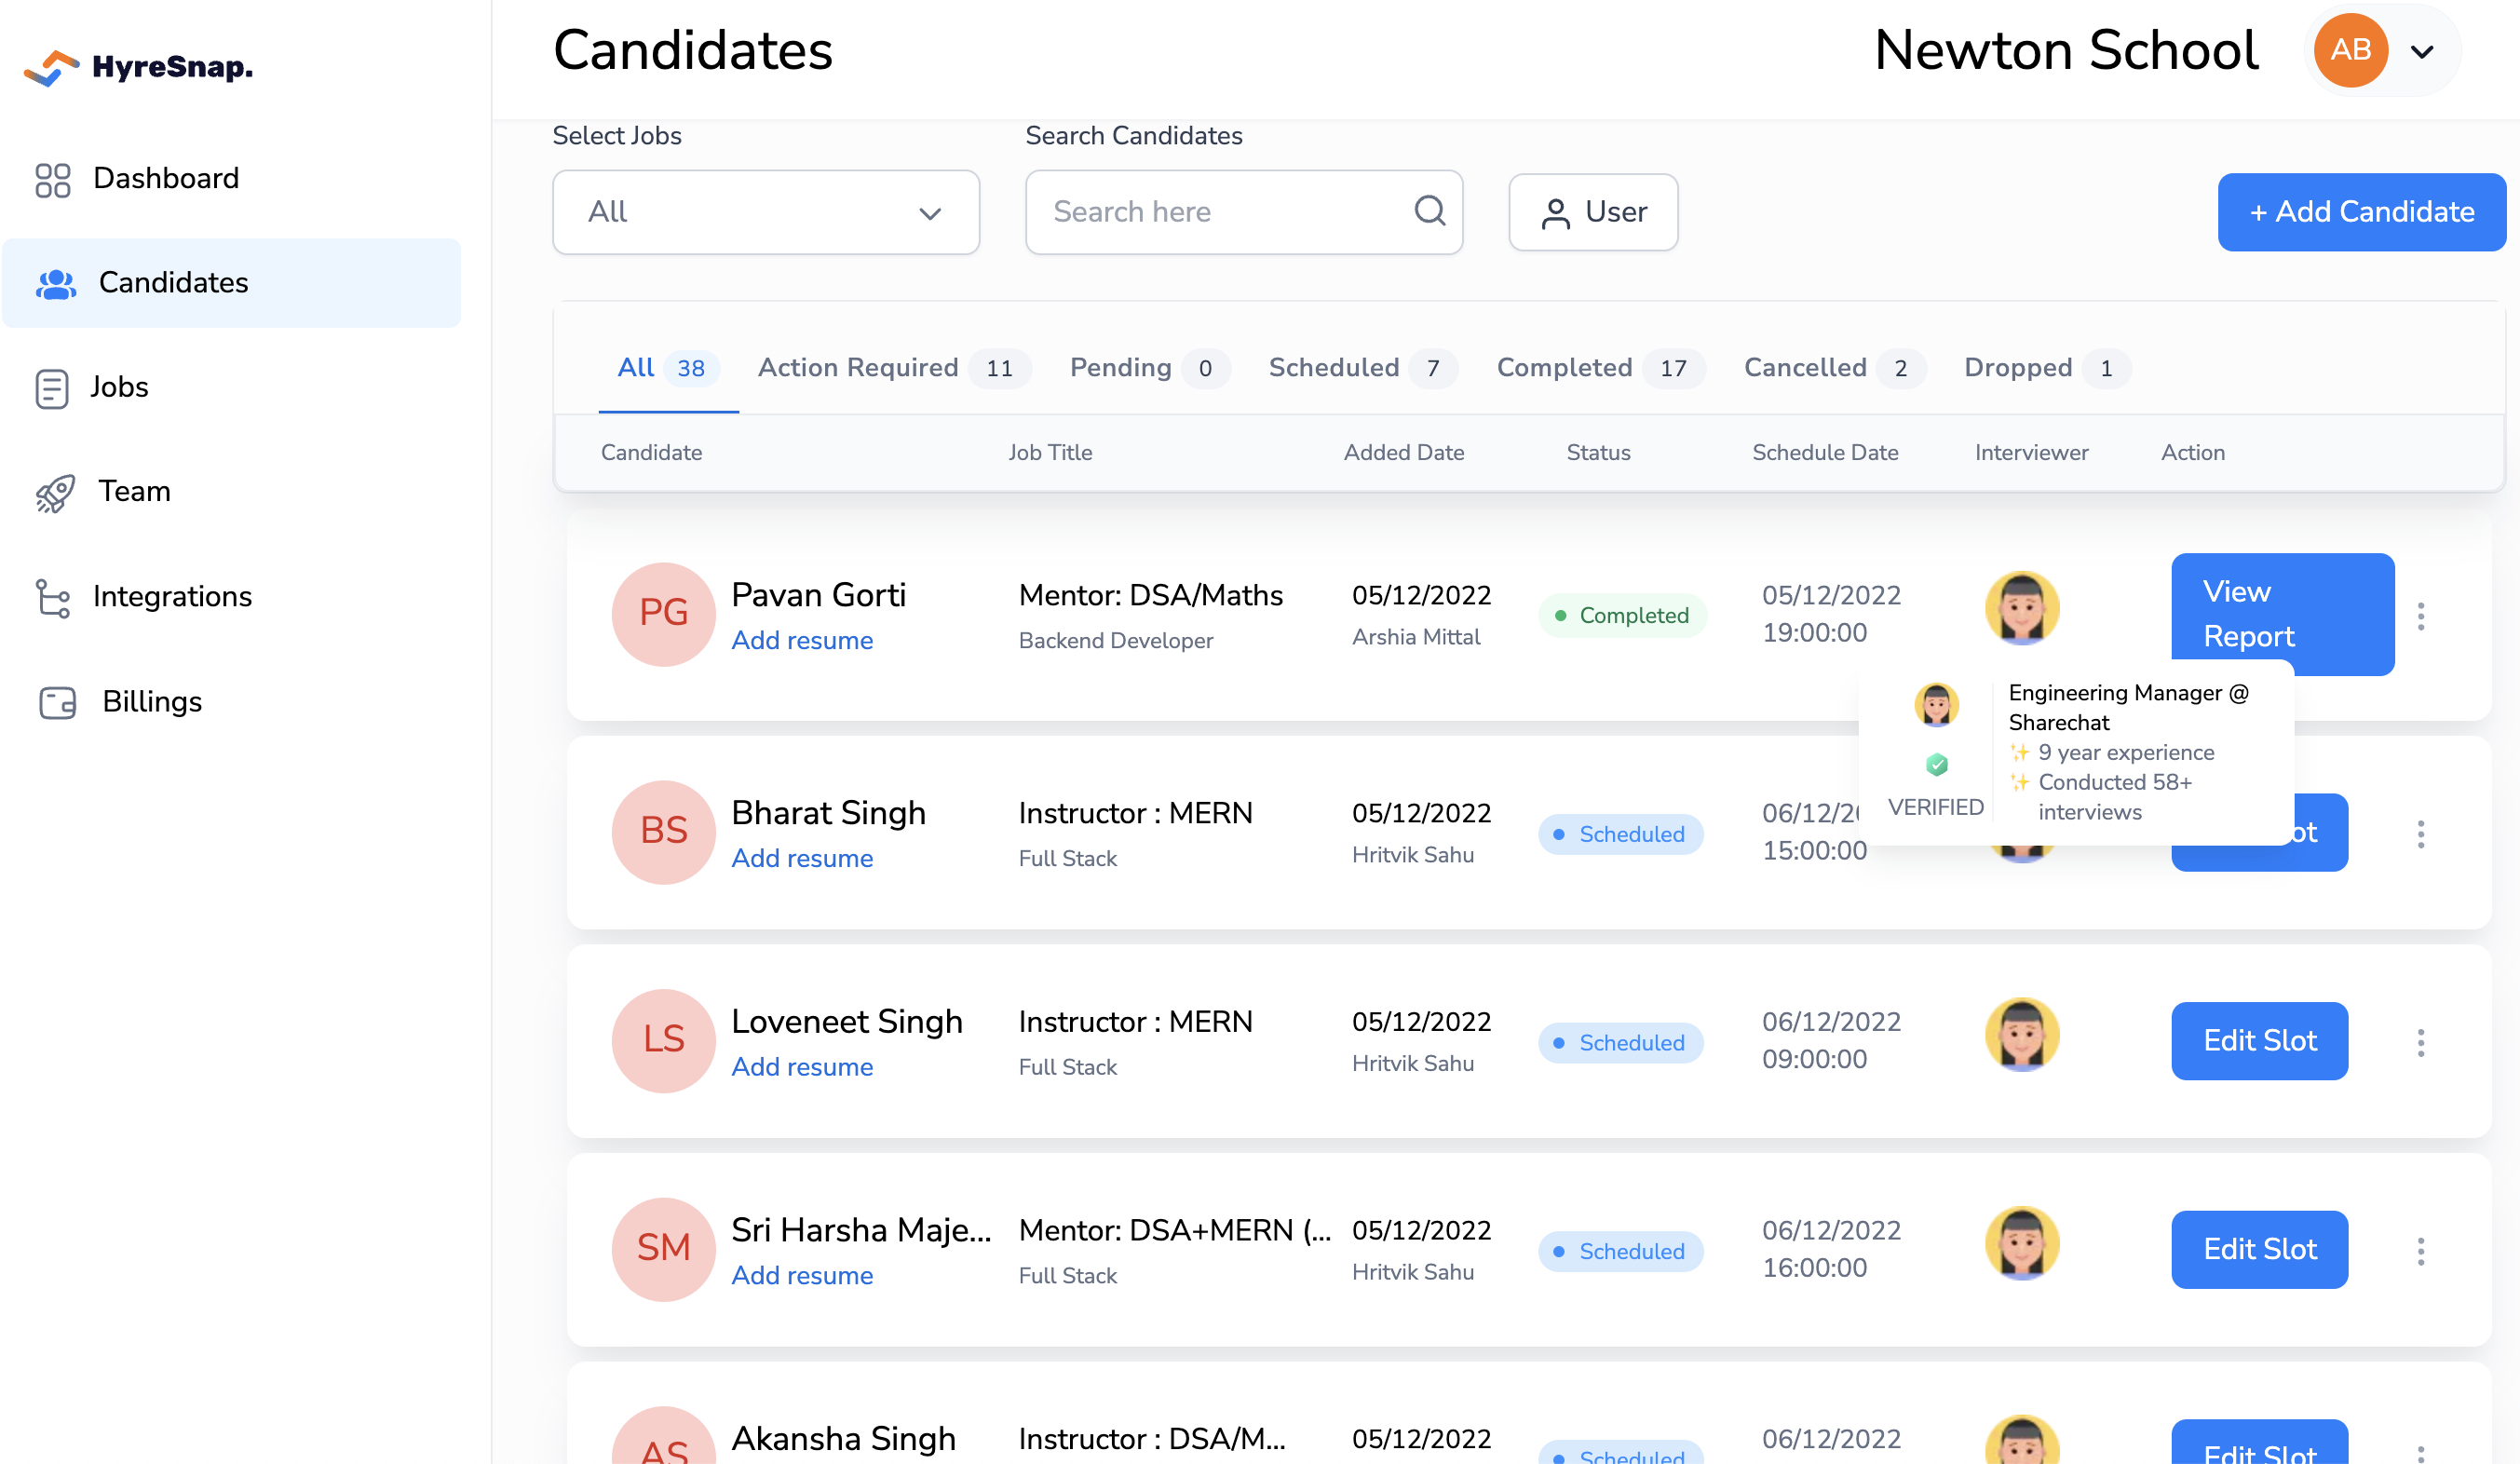This screenshot has width=2520, height=1464.
Task: Click the Add Candidate button
Action: [2361, 212]
